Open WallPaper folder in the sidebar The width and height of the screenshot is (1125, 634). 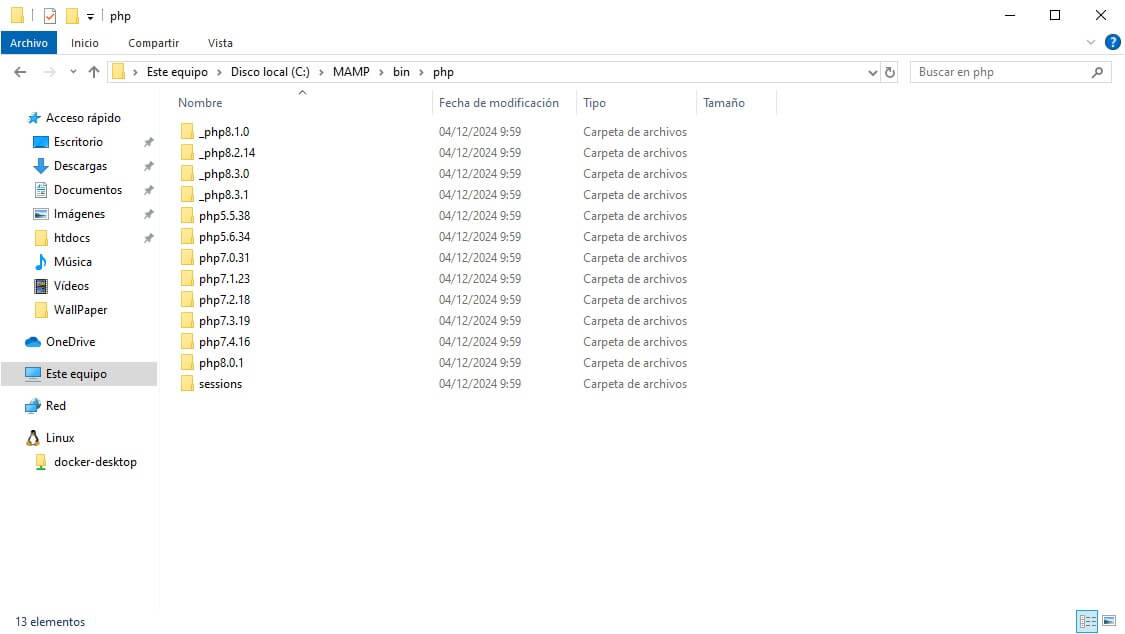[80, 310]
